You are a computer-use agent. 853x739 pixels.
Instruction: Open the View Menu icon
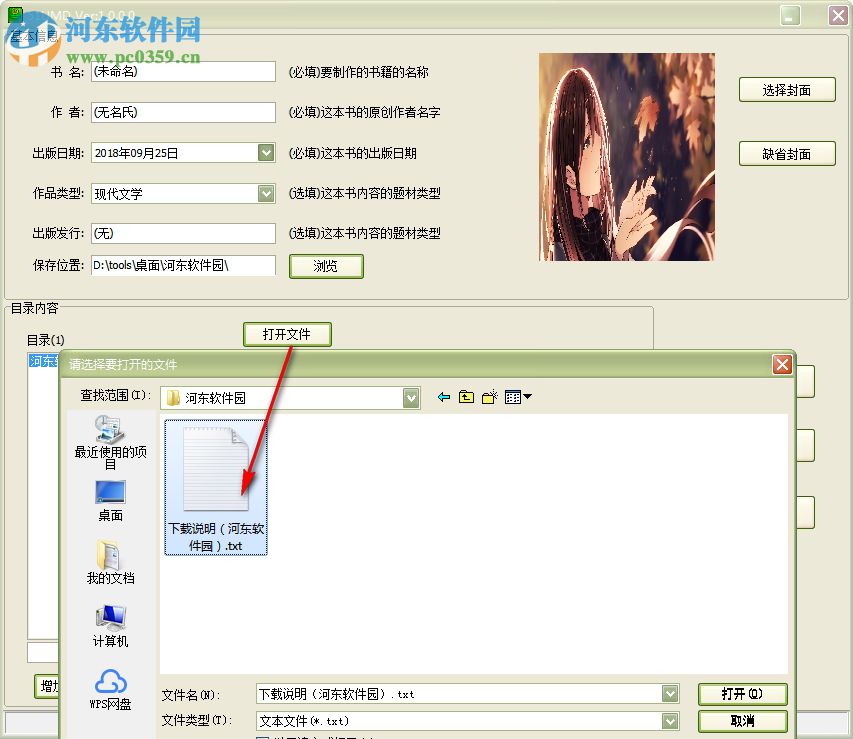[x=513, y=397]
